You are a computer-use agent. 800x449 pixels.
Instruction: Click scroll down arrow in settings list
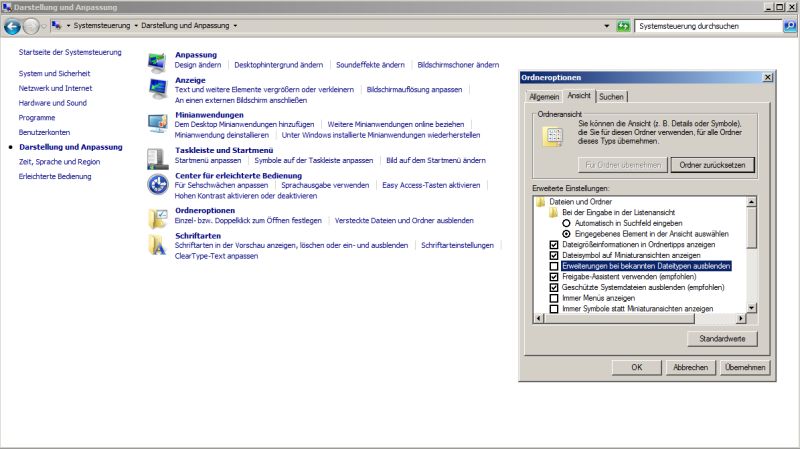(751, 308)
